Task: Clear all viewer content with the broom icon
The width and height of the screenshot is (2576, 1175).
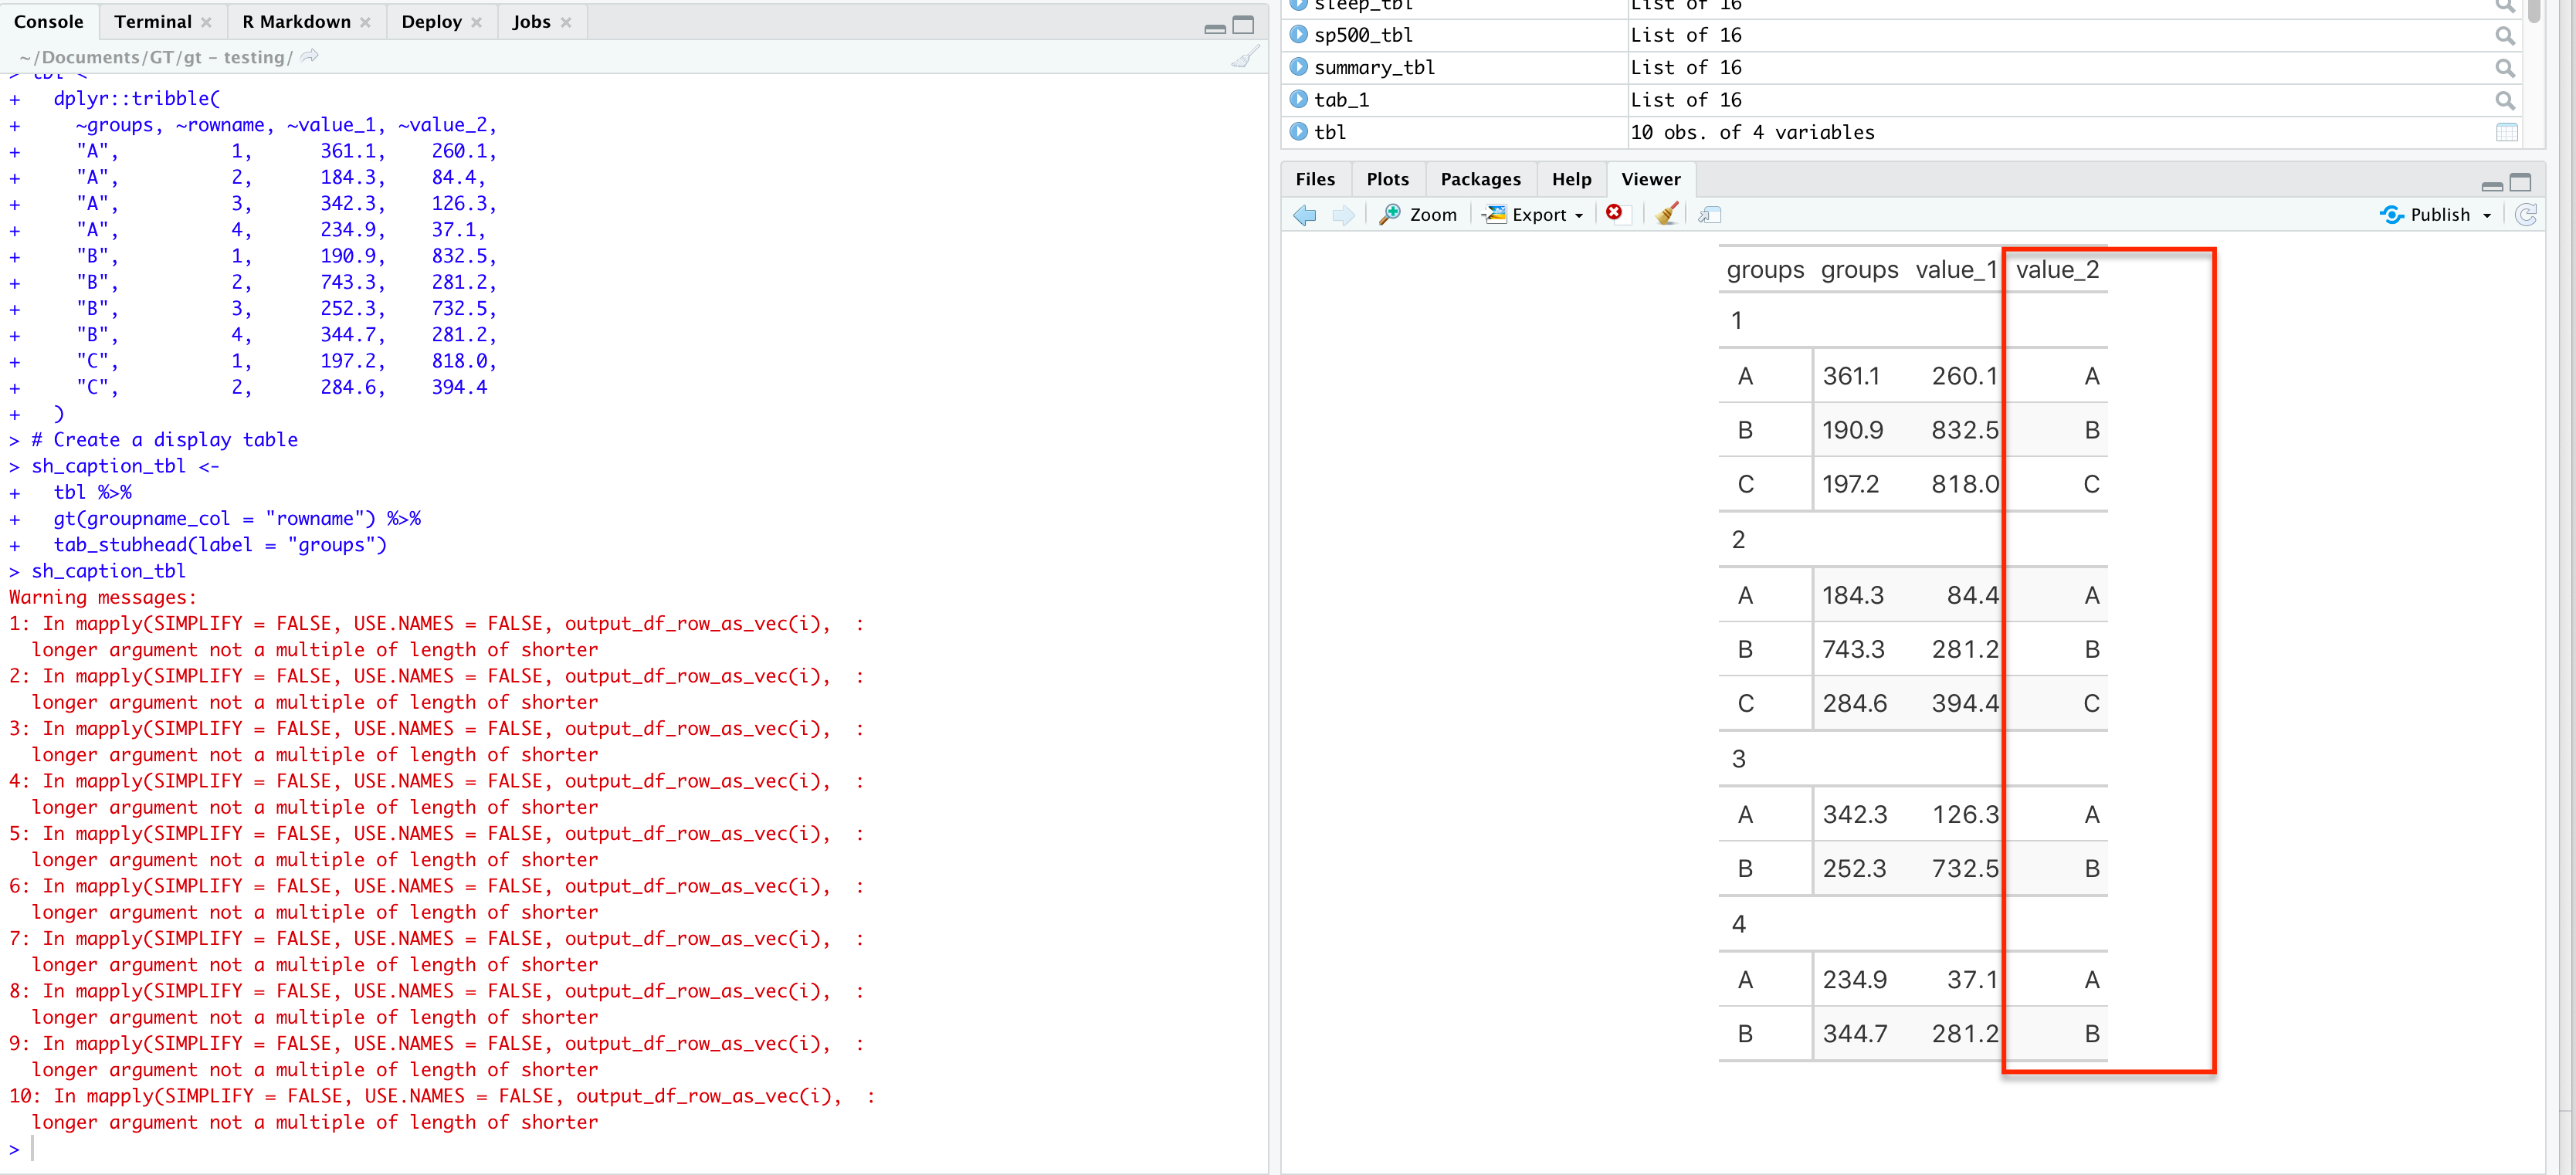Action: (1666, 214)
